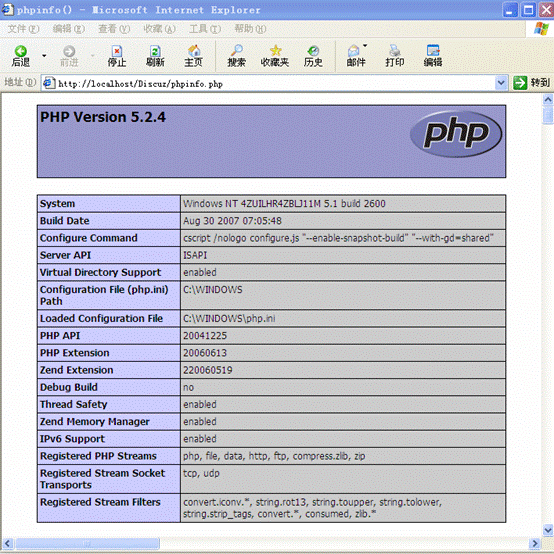Click the Print (打印) toolbar icon
This screenshot has width=554, height=554.
tap(395, 56)
